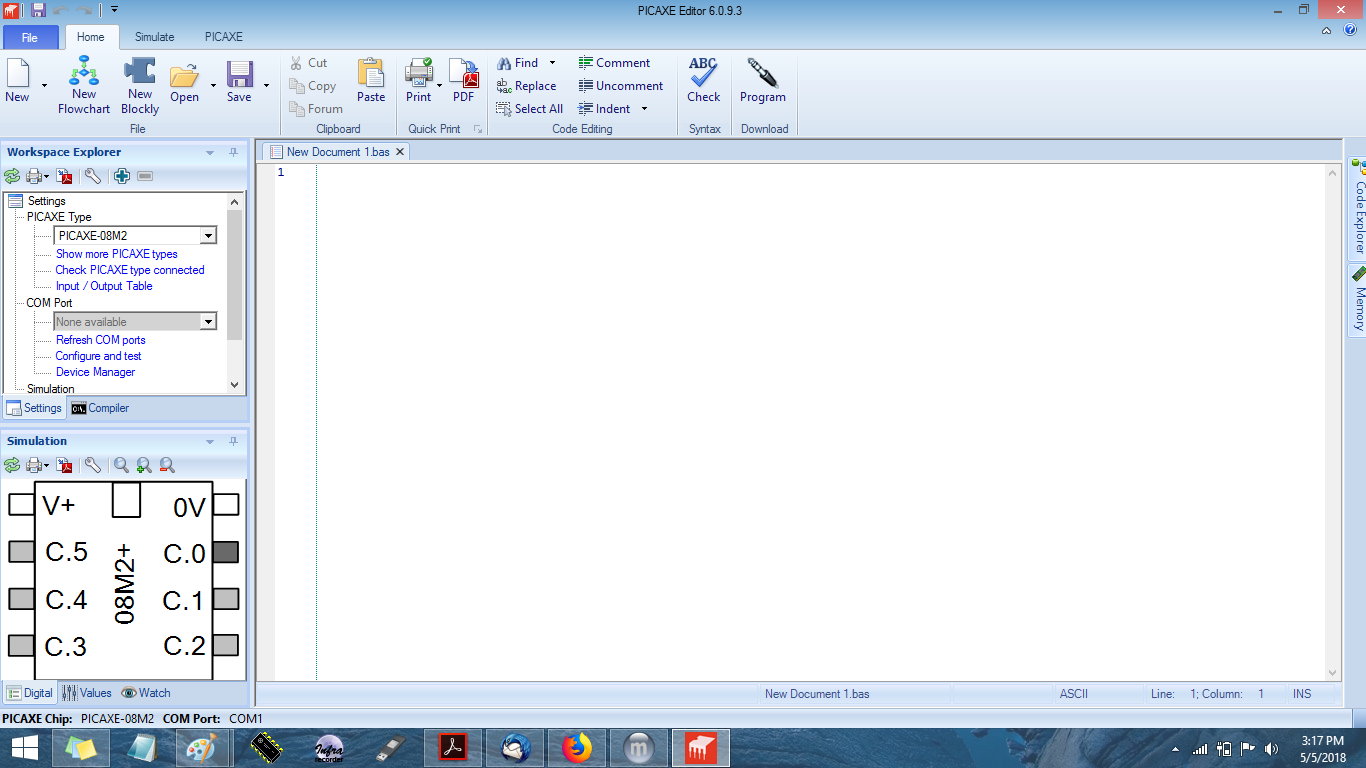Switch to the Compiler tab
The width and height of the screenshot is (1366, 768).
[100, 408]
